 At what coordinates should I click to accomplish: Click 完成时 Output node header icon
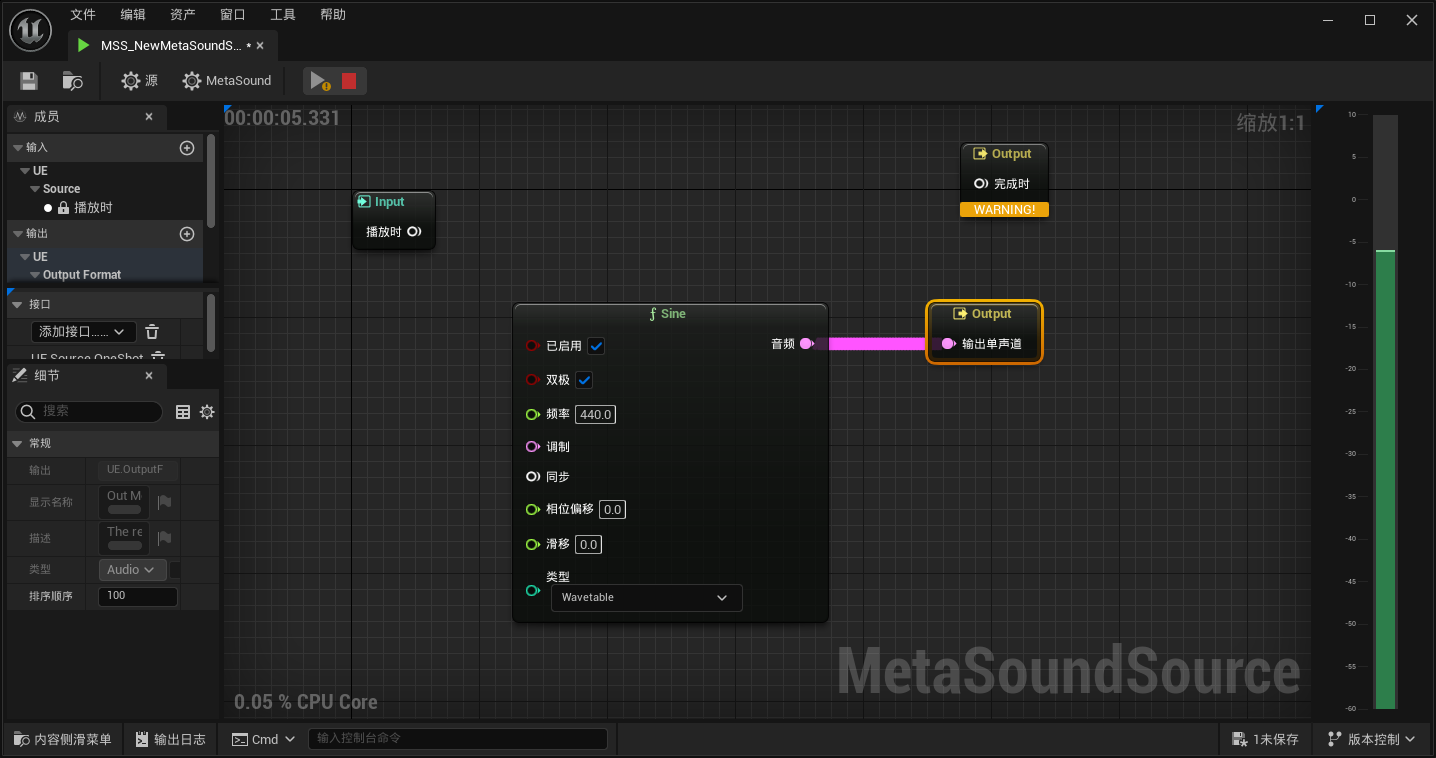[x=980, y=154]
